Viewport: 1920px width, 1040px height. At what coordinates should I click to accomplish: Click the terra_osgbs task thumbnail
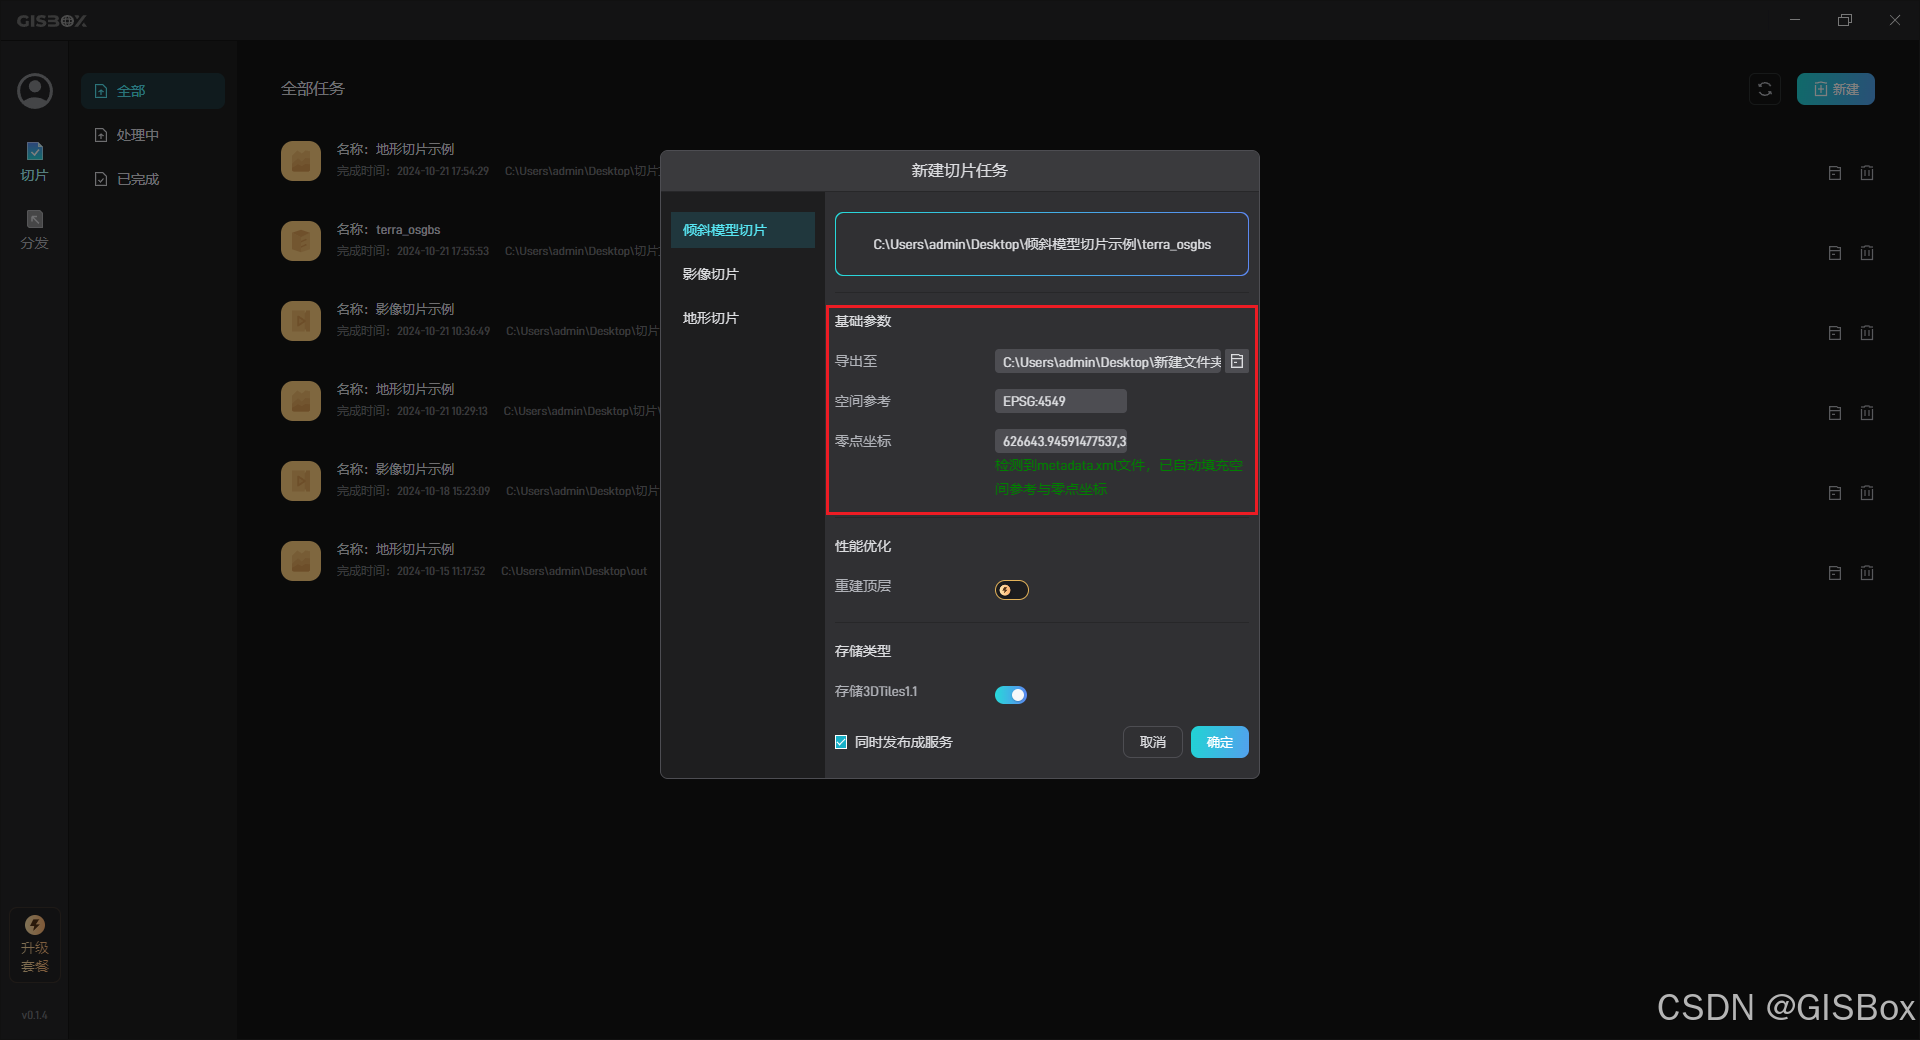(x=301, y=241)
